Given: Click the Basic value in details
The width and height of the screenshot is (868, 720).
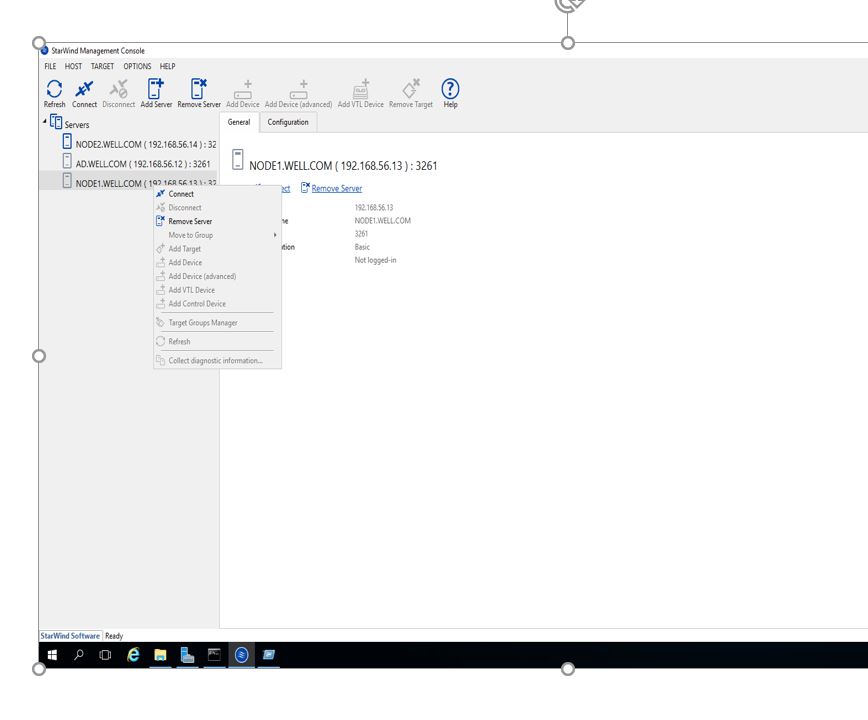Looking at the screenshot, I should [x=362, y=247].
